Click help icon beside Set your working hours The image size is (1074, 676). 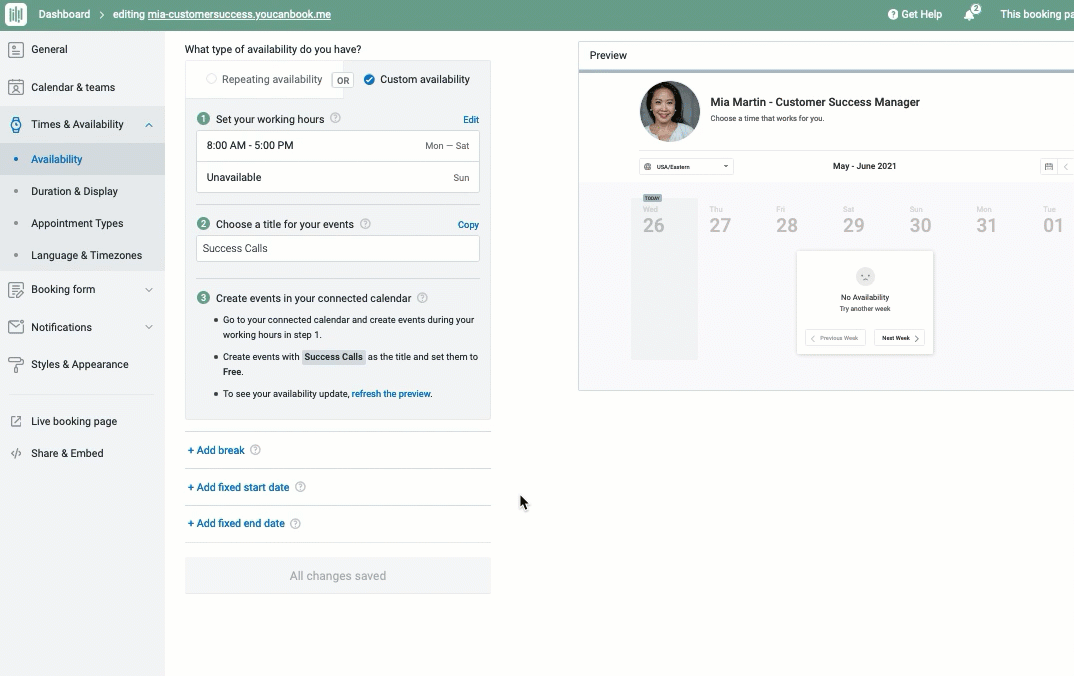coord(335,118)
